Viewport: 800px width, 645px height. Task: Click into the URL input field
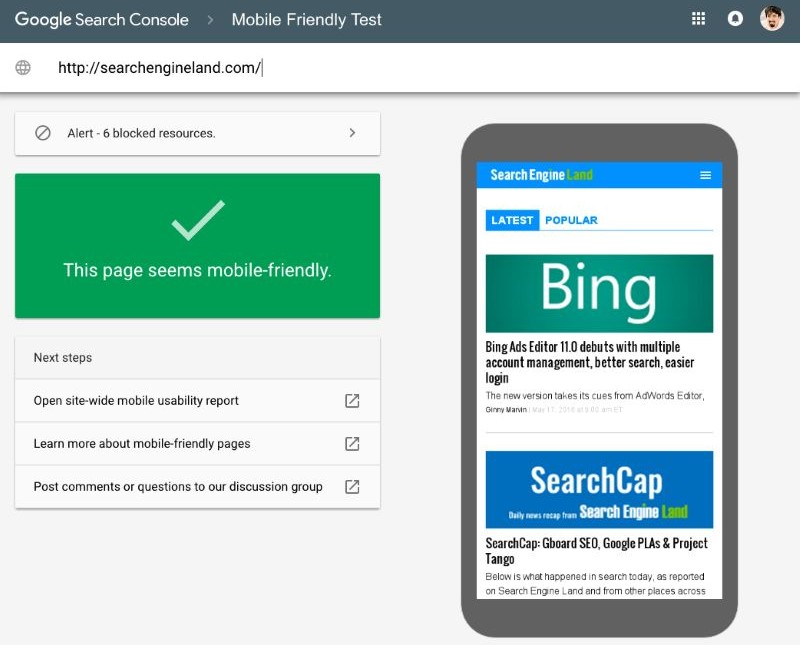tap(399, 67)
